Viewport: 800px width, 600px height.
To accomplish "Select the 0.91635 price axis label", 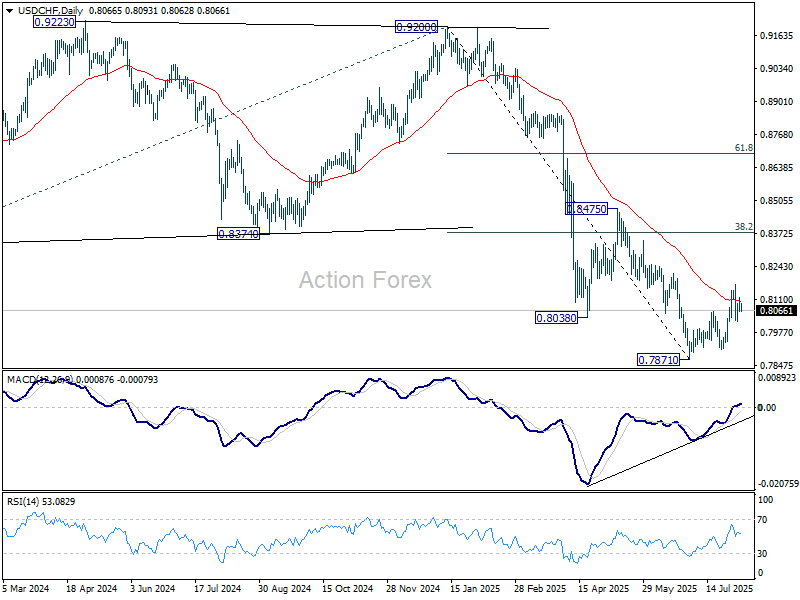I will 776,36.
